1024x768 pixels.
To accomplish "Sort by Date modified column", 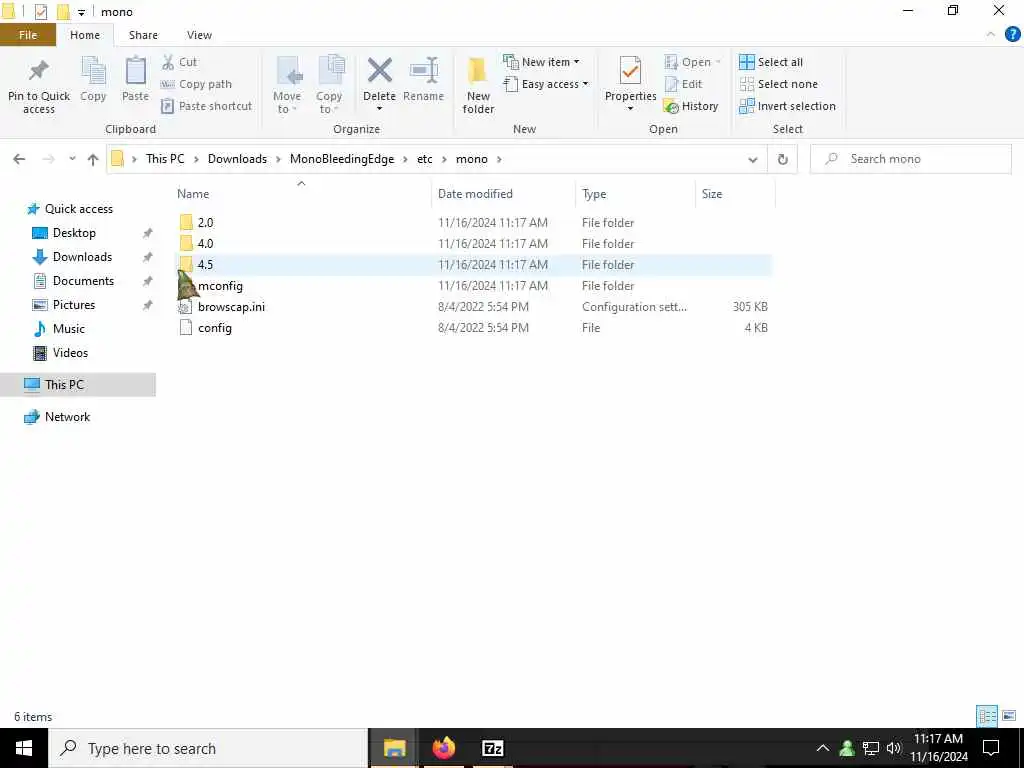I will (x=475, y=194).
